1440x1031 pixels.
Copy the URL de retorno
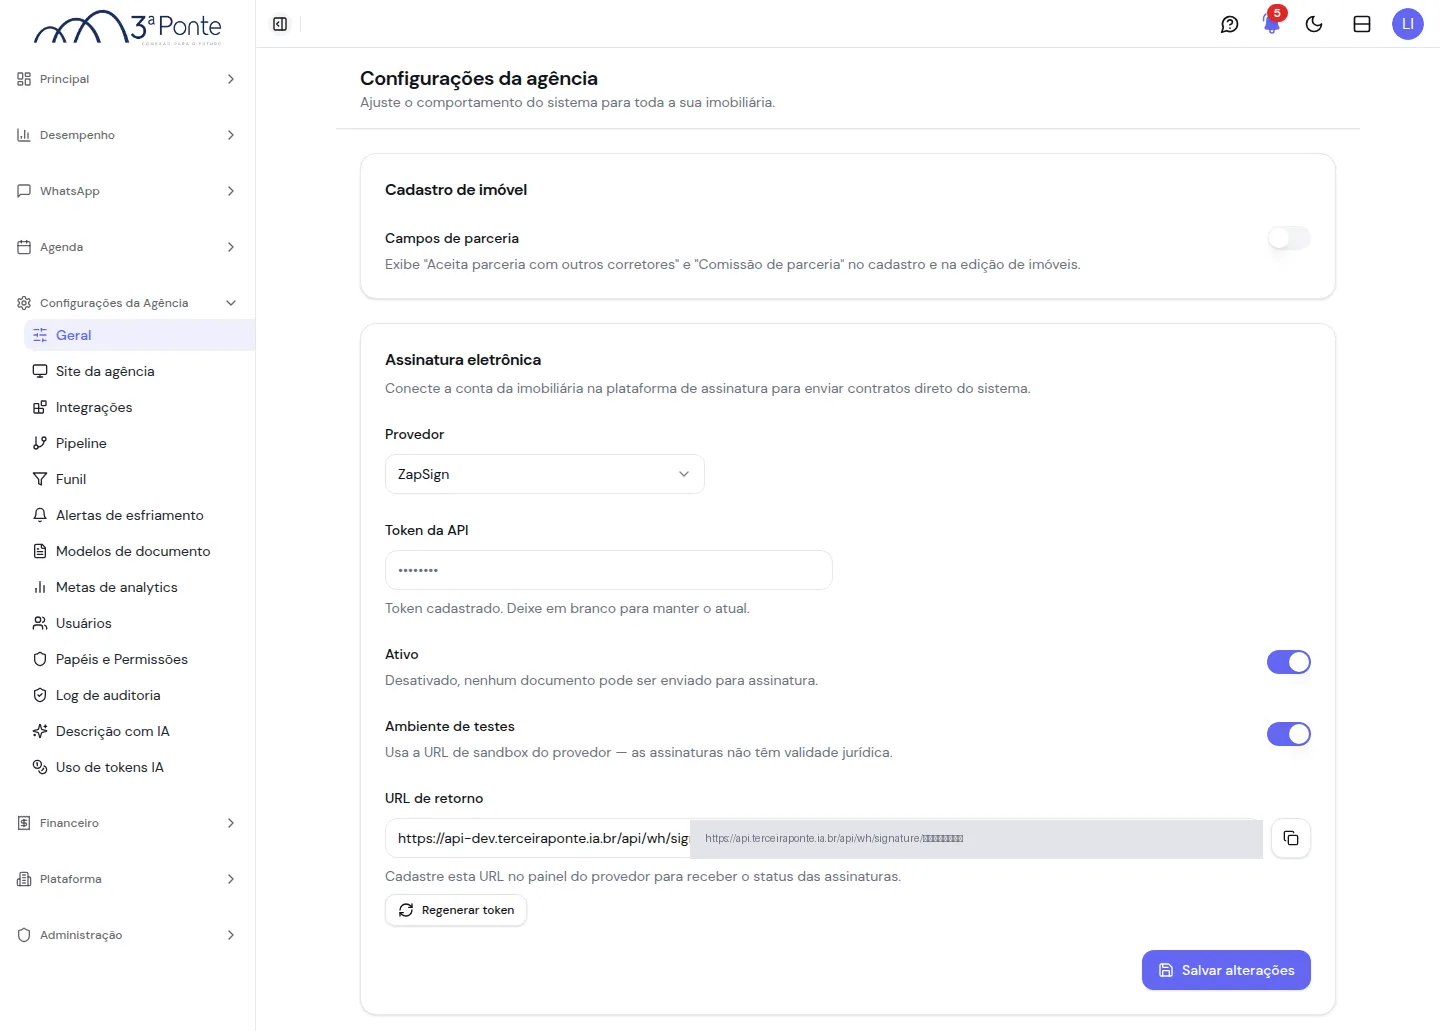pos(1291,838)
